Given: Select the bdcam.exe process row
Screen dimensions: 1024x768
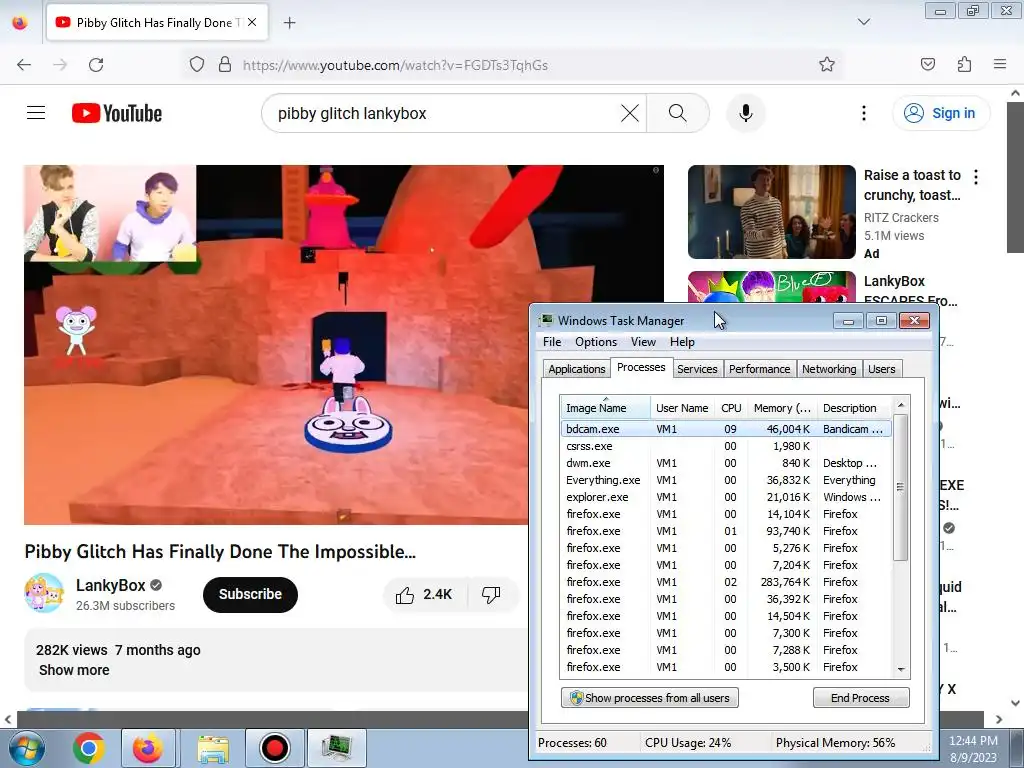Looking at the screenshot, I should click(726, 429).
